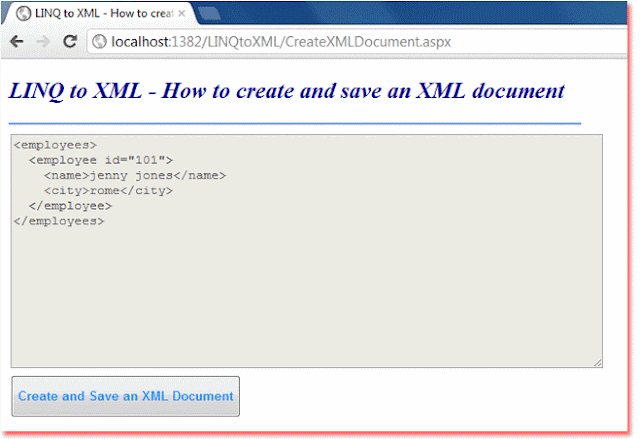Go back with the browser back arrow
The width and height of the screenshot is (640, 439).
[x=17, y=41]
